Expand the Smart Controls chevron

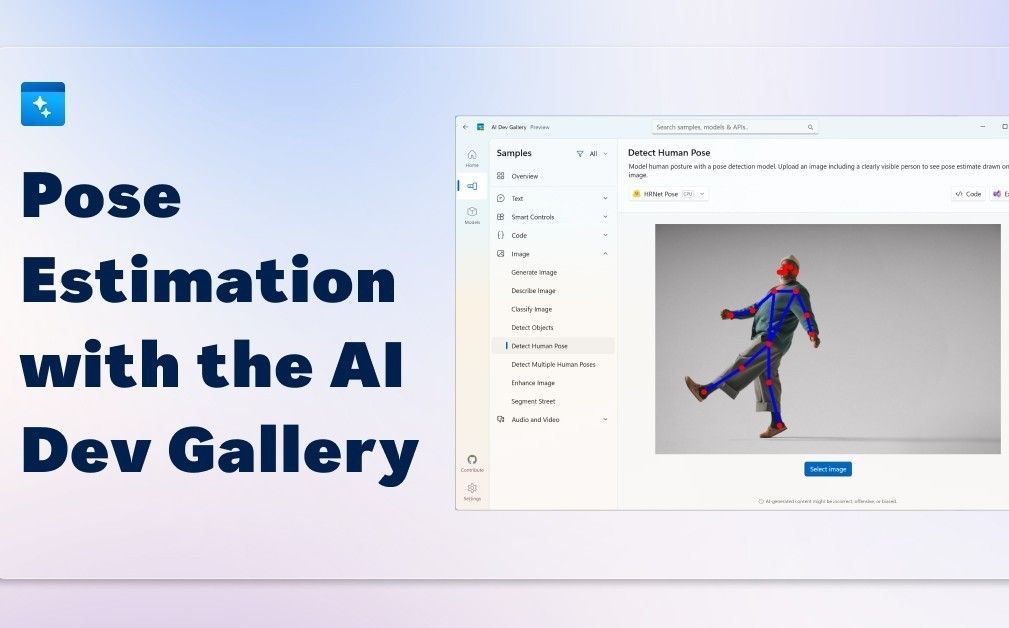click(x=605, y=217)
